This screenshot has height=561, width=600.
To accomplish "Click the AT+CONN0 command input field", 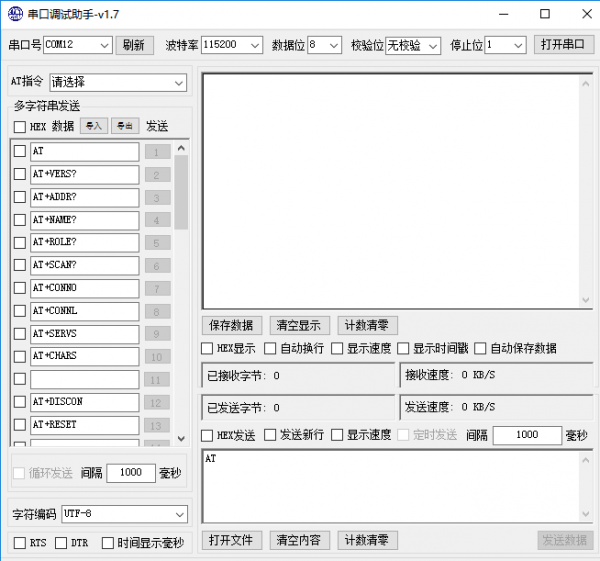I will pos(85,288).
